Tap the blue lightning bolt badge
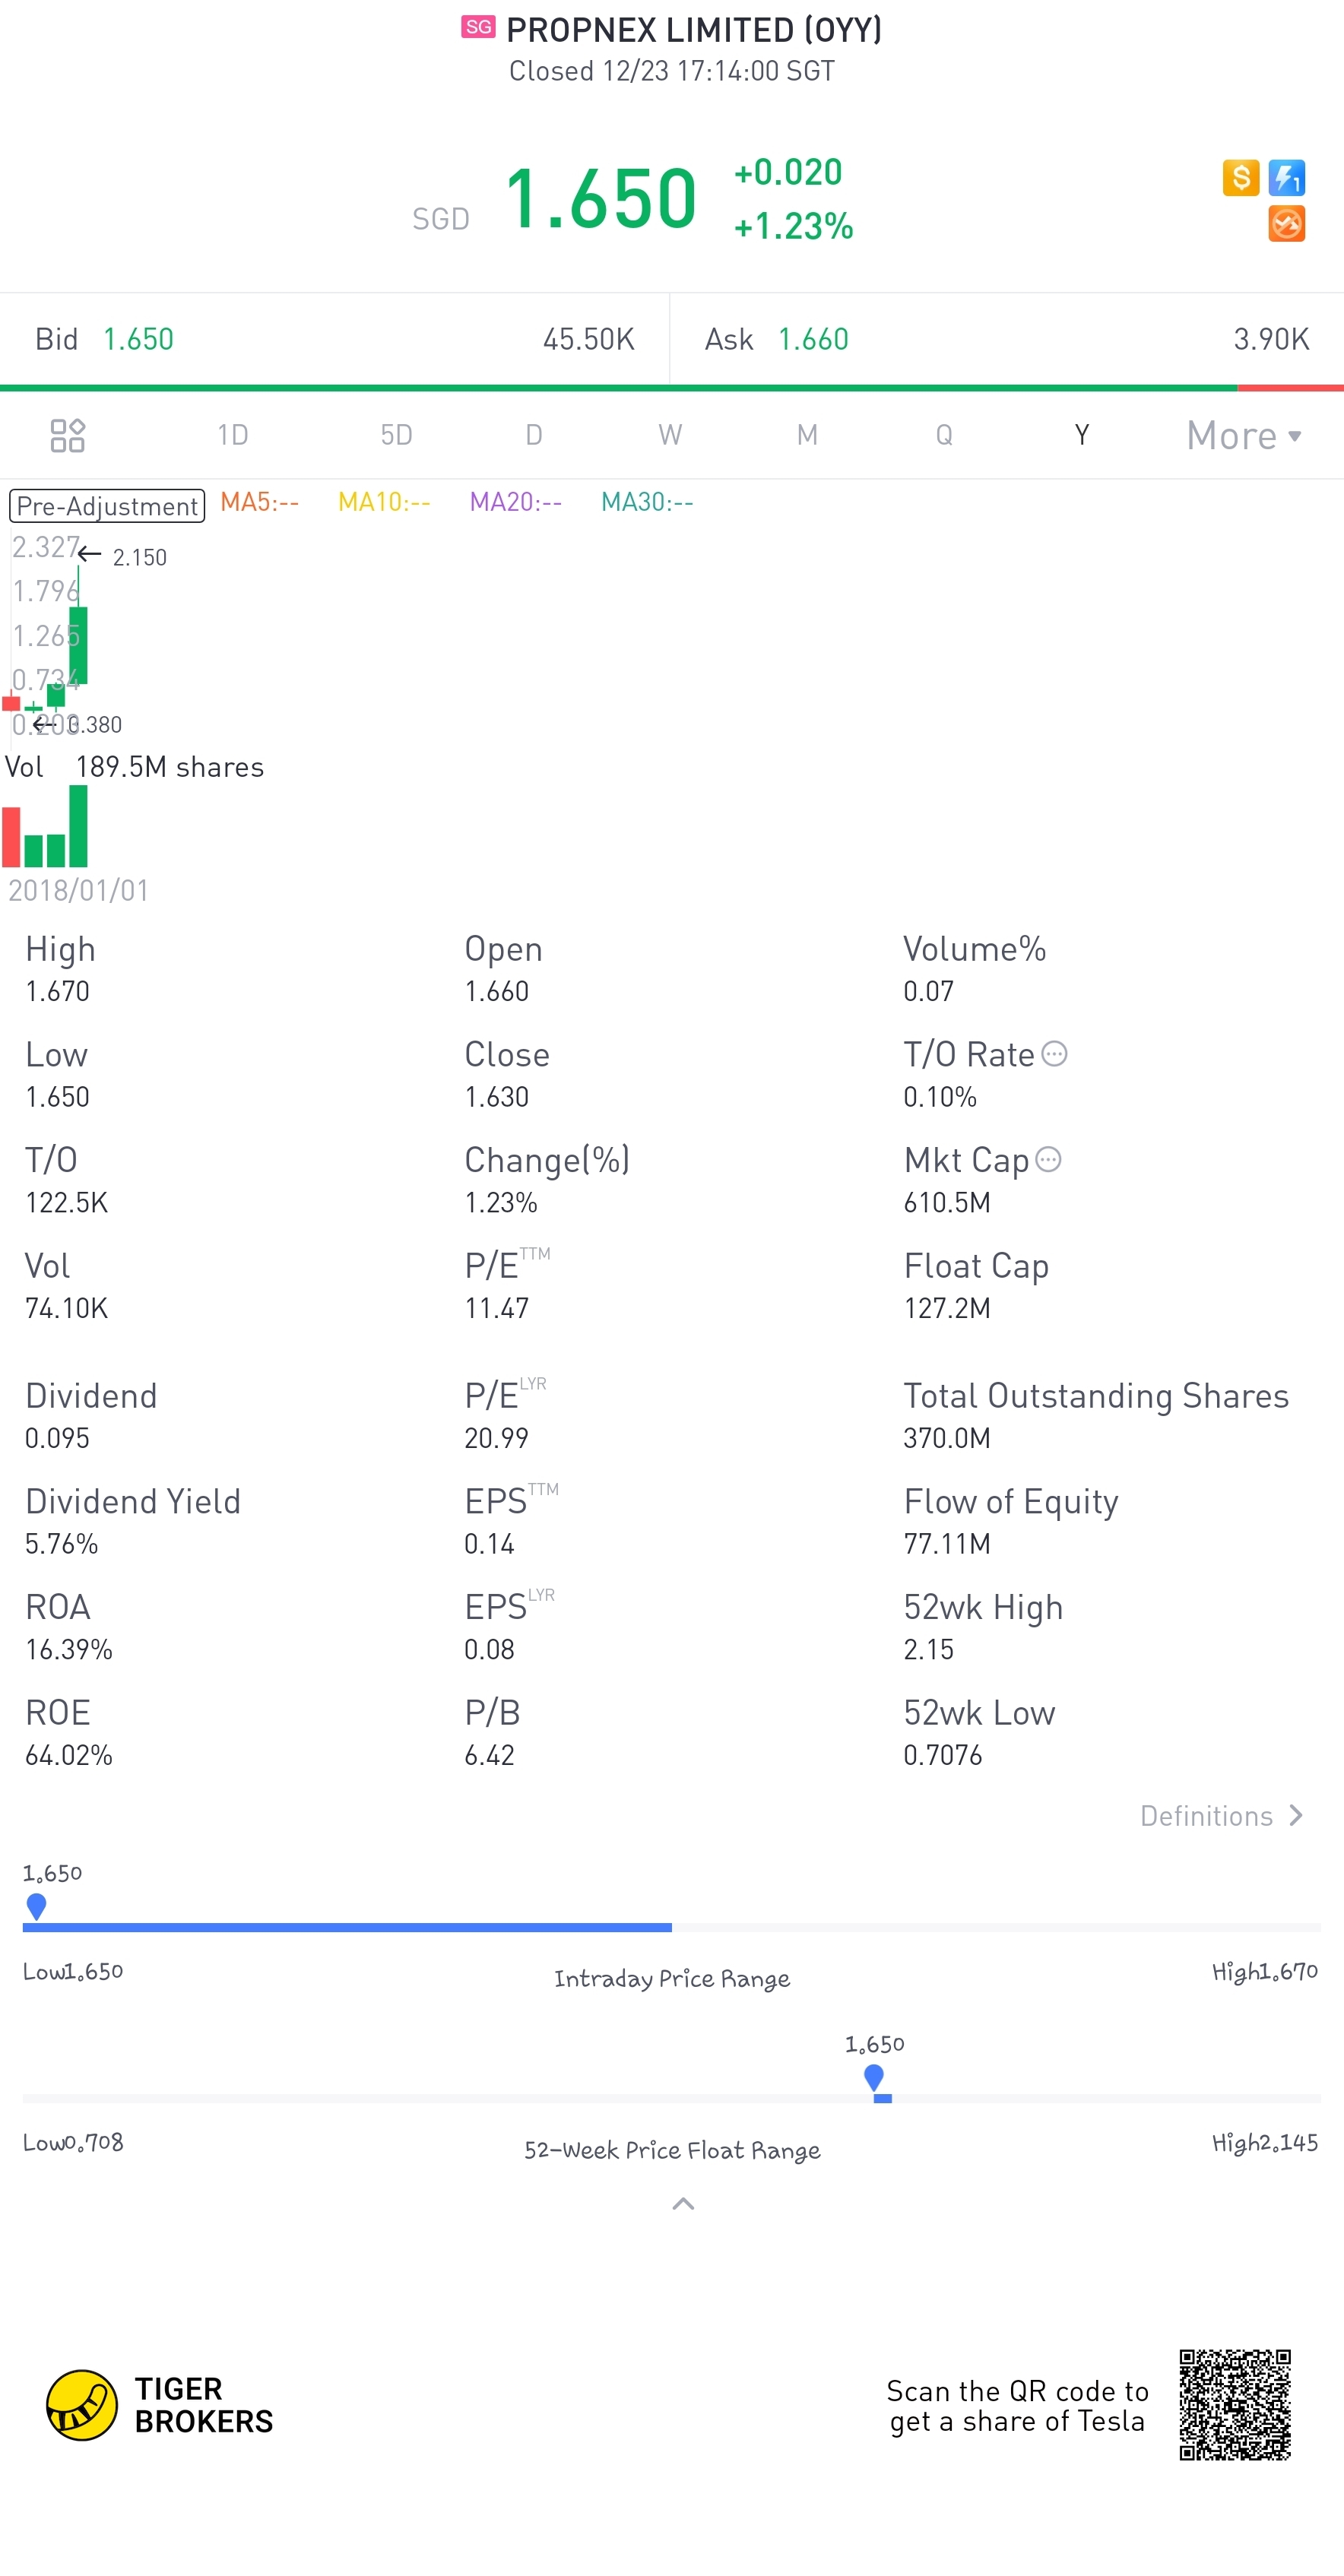 coord(1287,178)
